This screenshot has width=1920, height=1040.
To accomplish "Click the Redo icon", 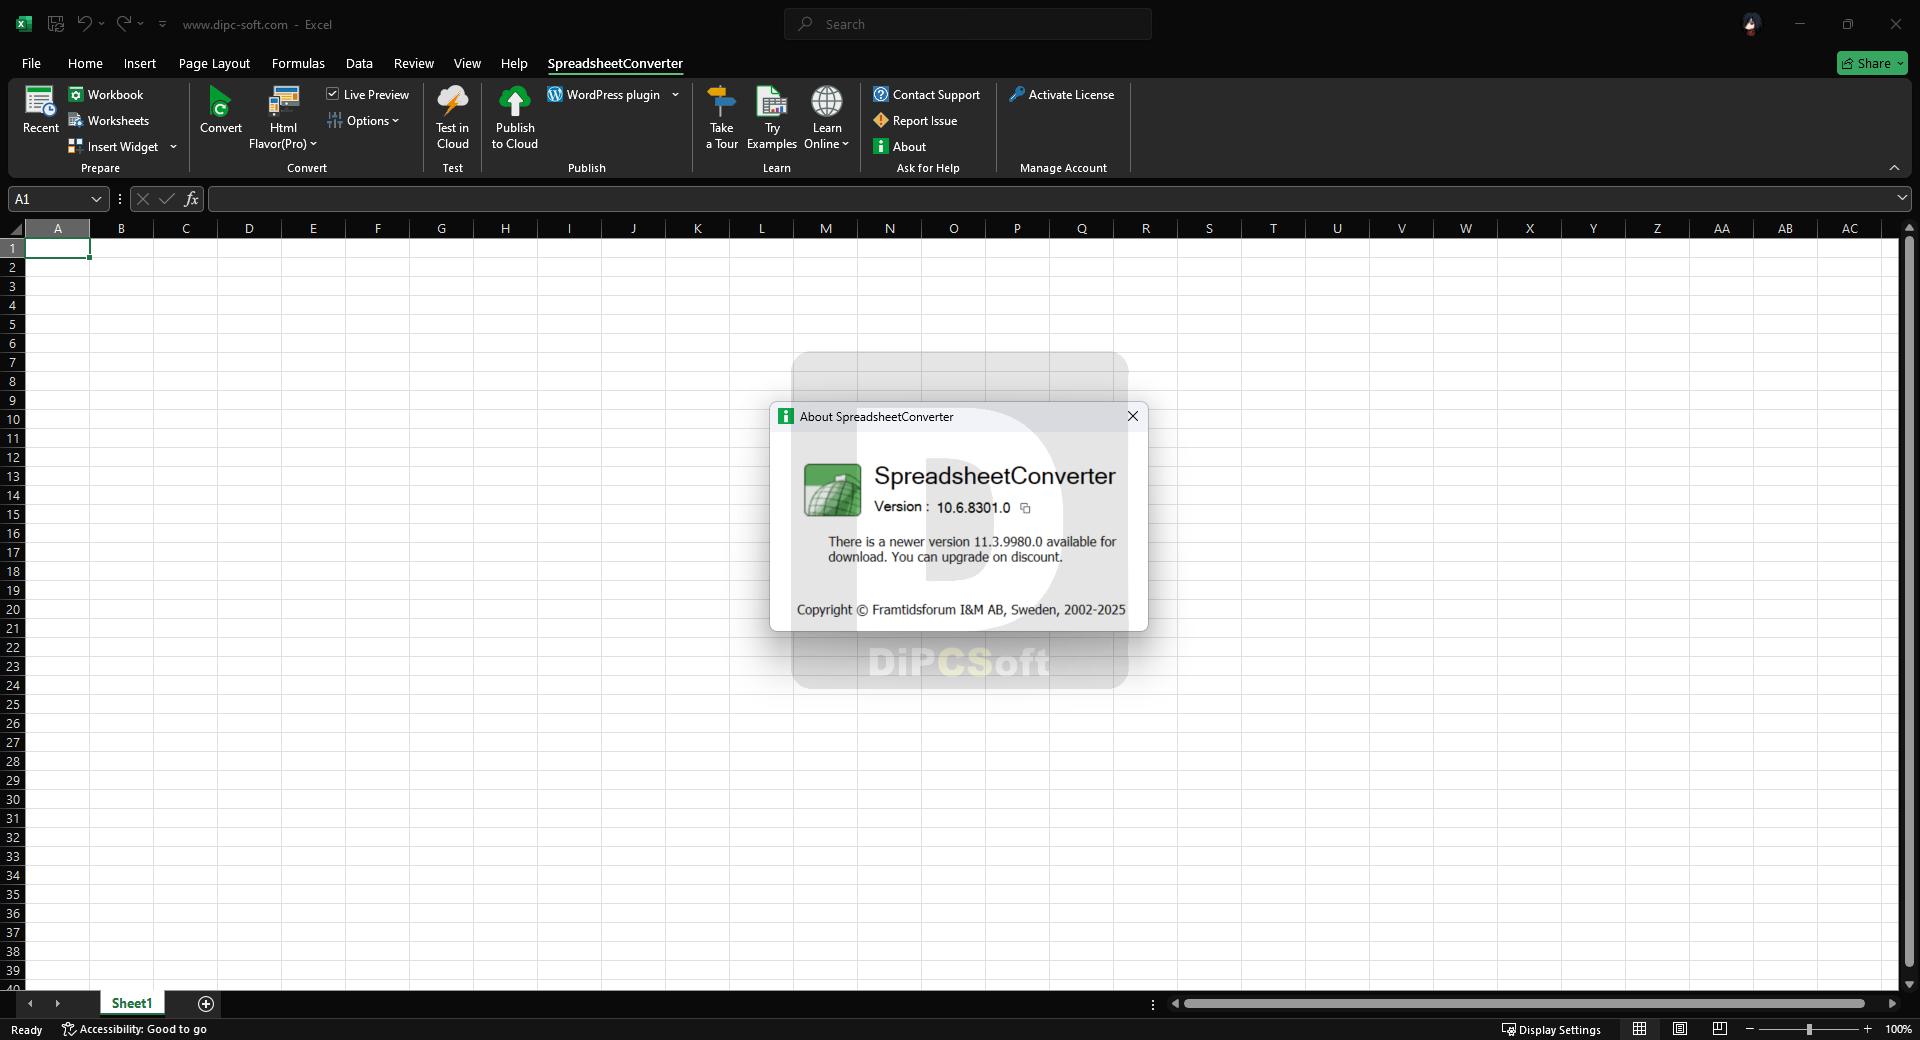I will coord(123,23).
